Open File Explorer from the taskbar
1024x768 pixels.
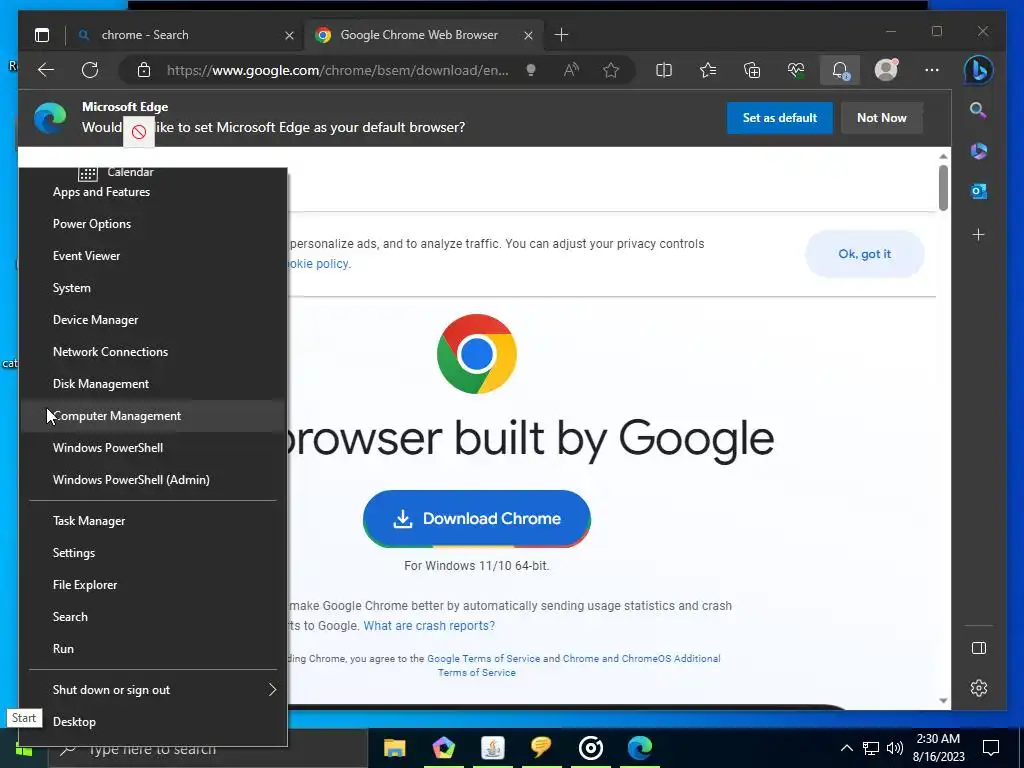pyautogui.click(x=394, y=748)
